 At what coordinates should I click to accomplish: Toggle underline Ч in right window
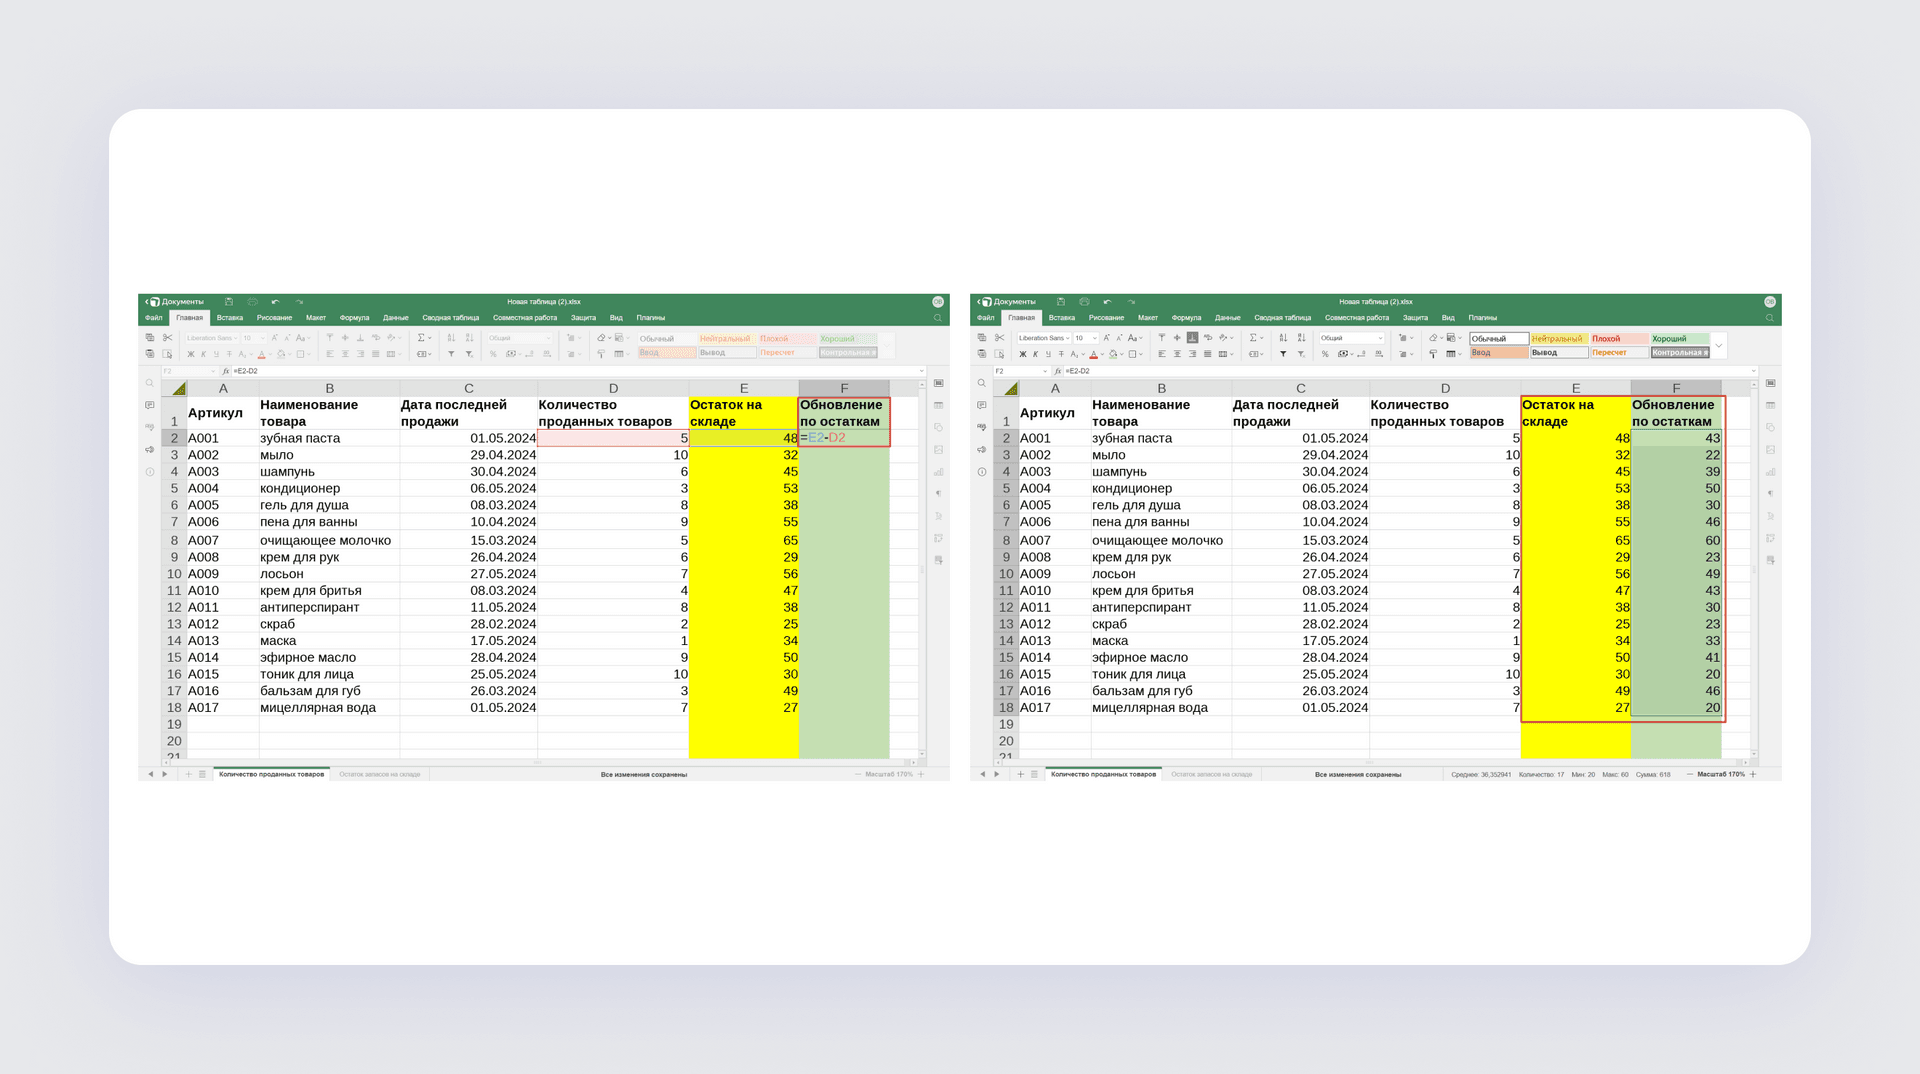(x=1048, y=354)
